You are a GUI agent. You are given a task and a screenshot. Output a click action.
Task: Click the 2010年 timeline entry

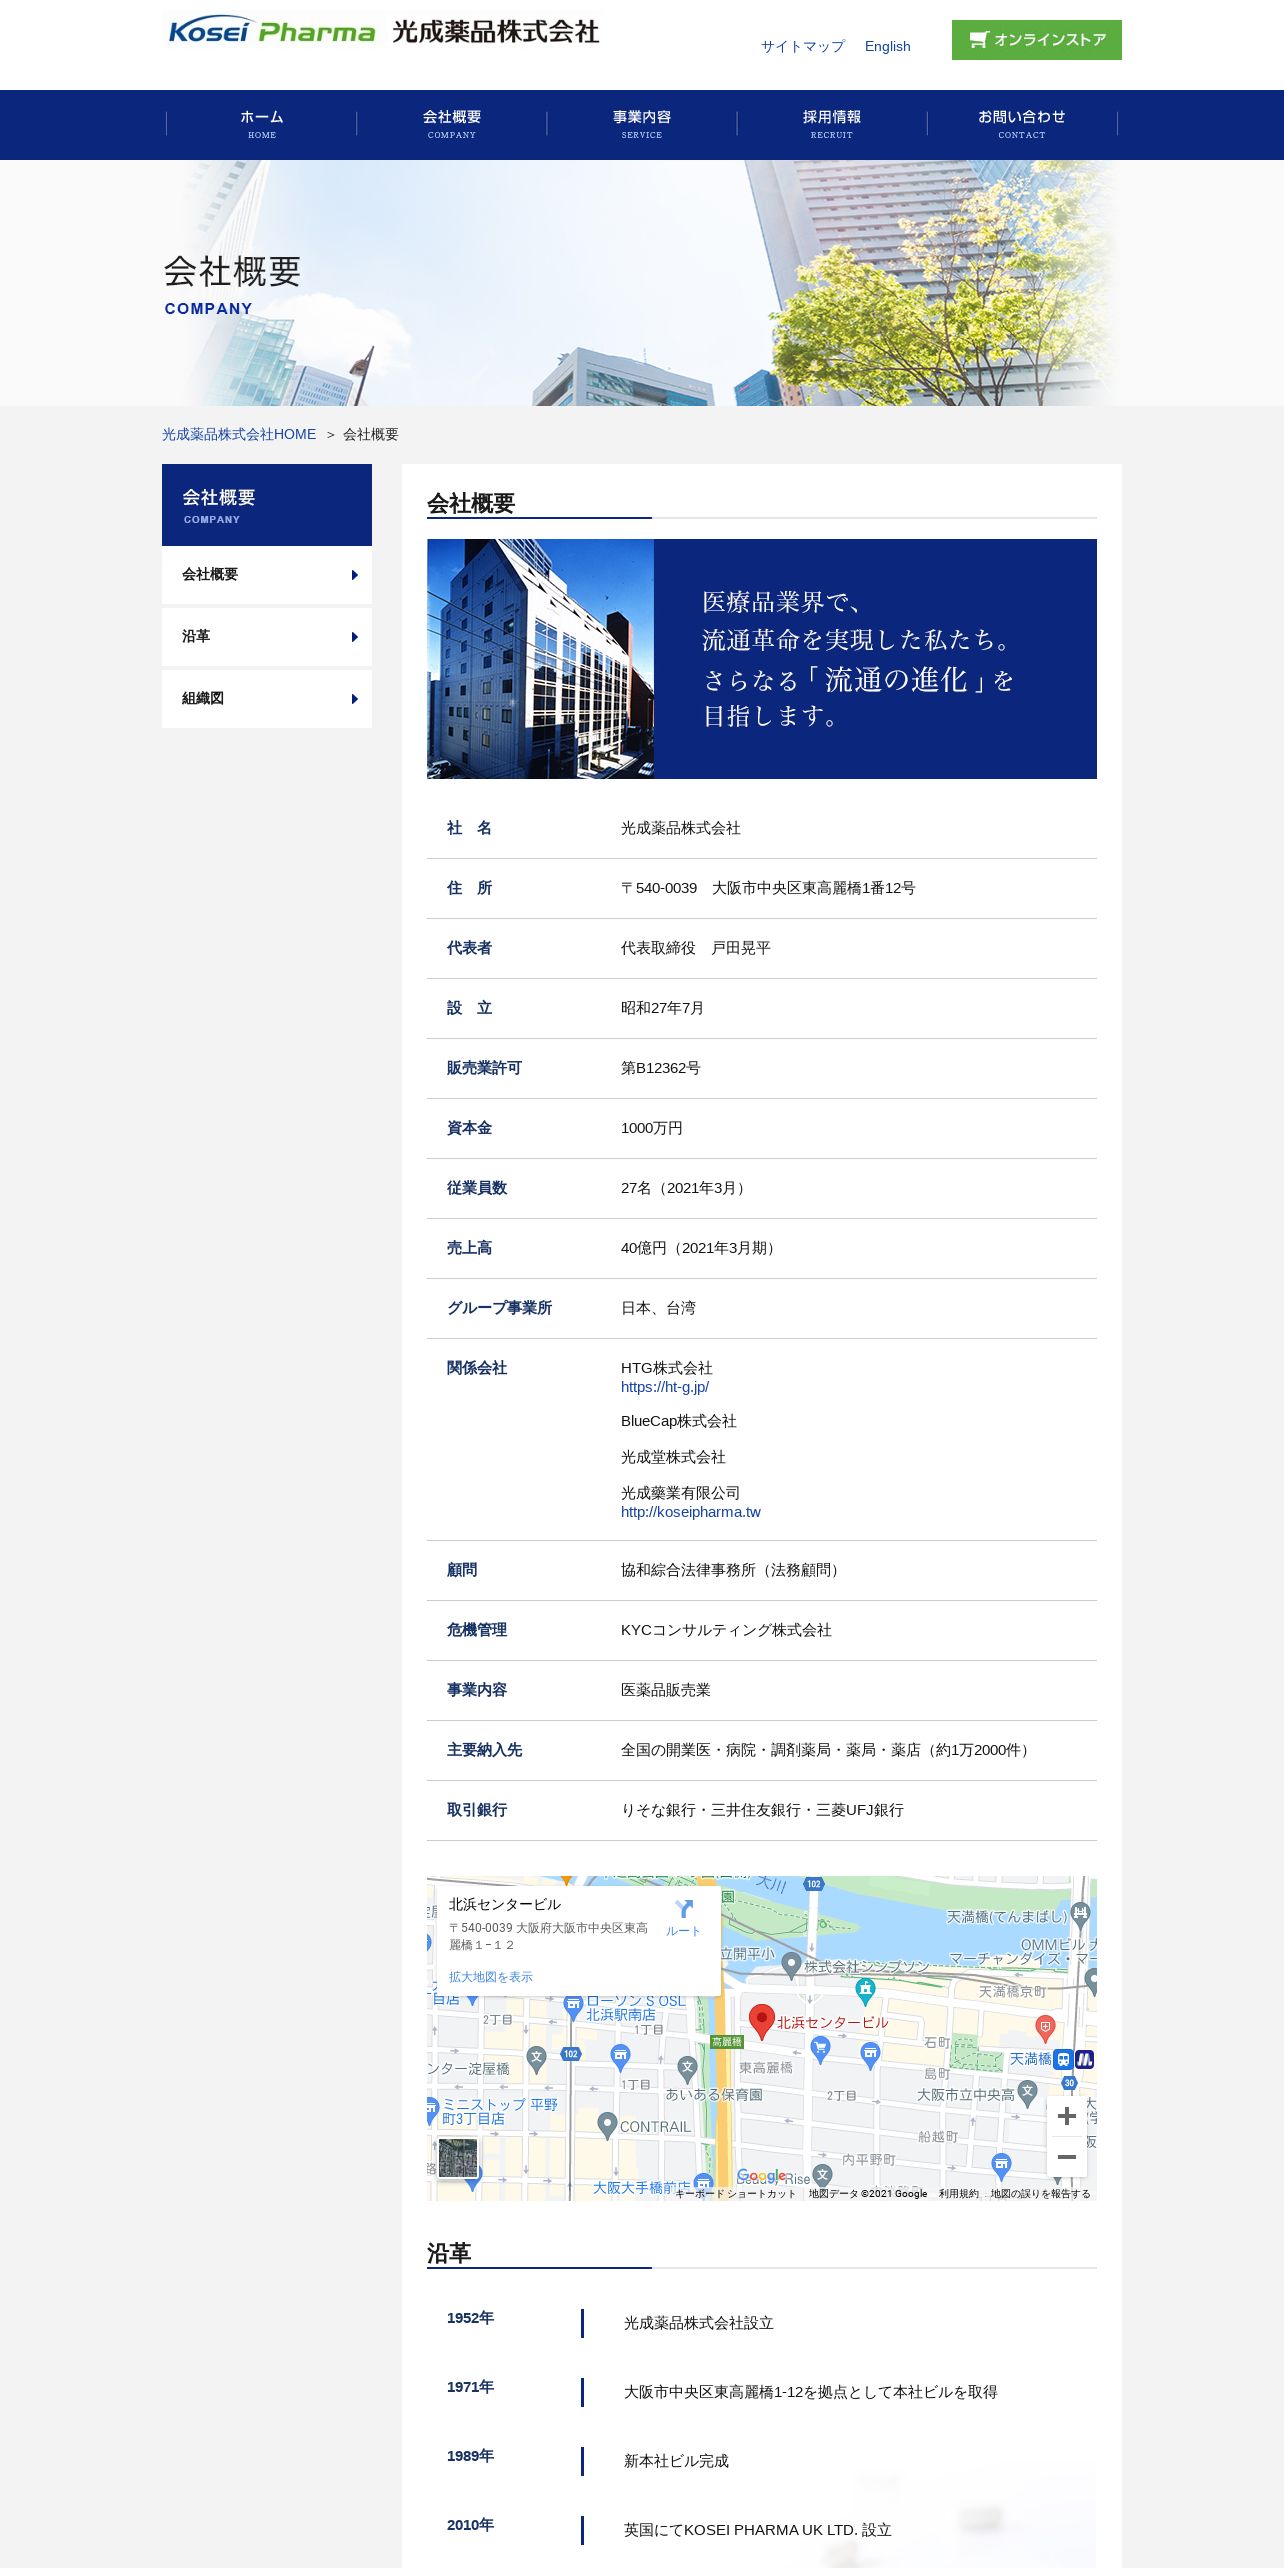pyautogui.click(x=470, y=2525)
